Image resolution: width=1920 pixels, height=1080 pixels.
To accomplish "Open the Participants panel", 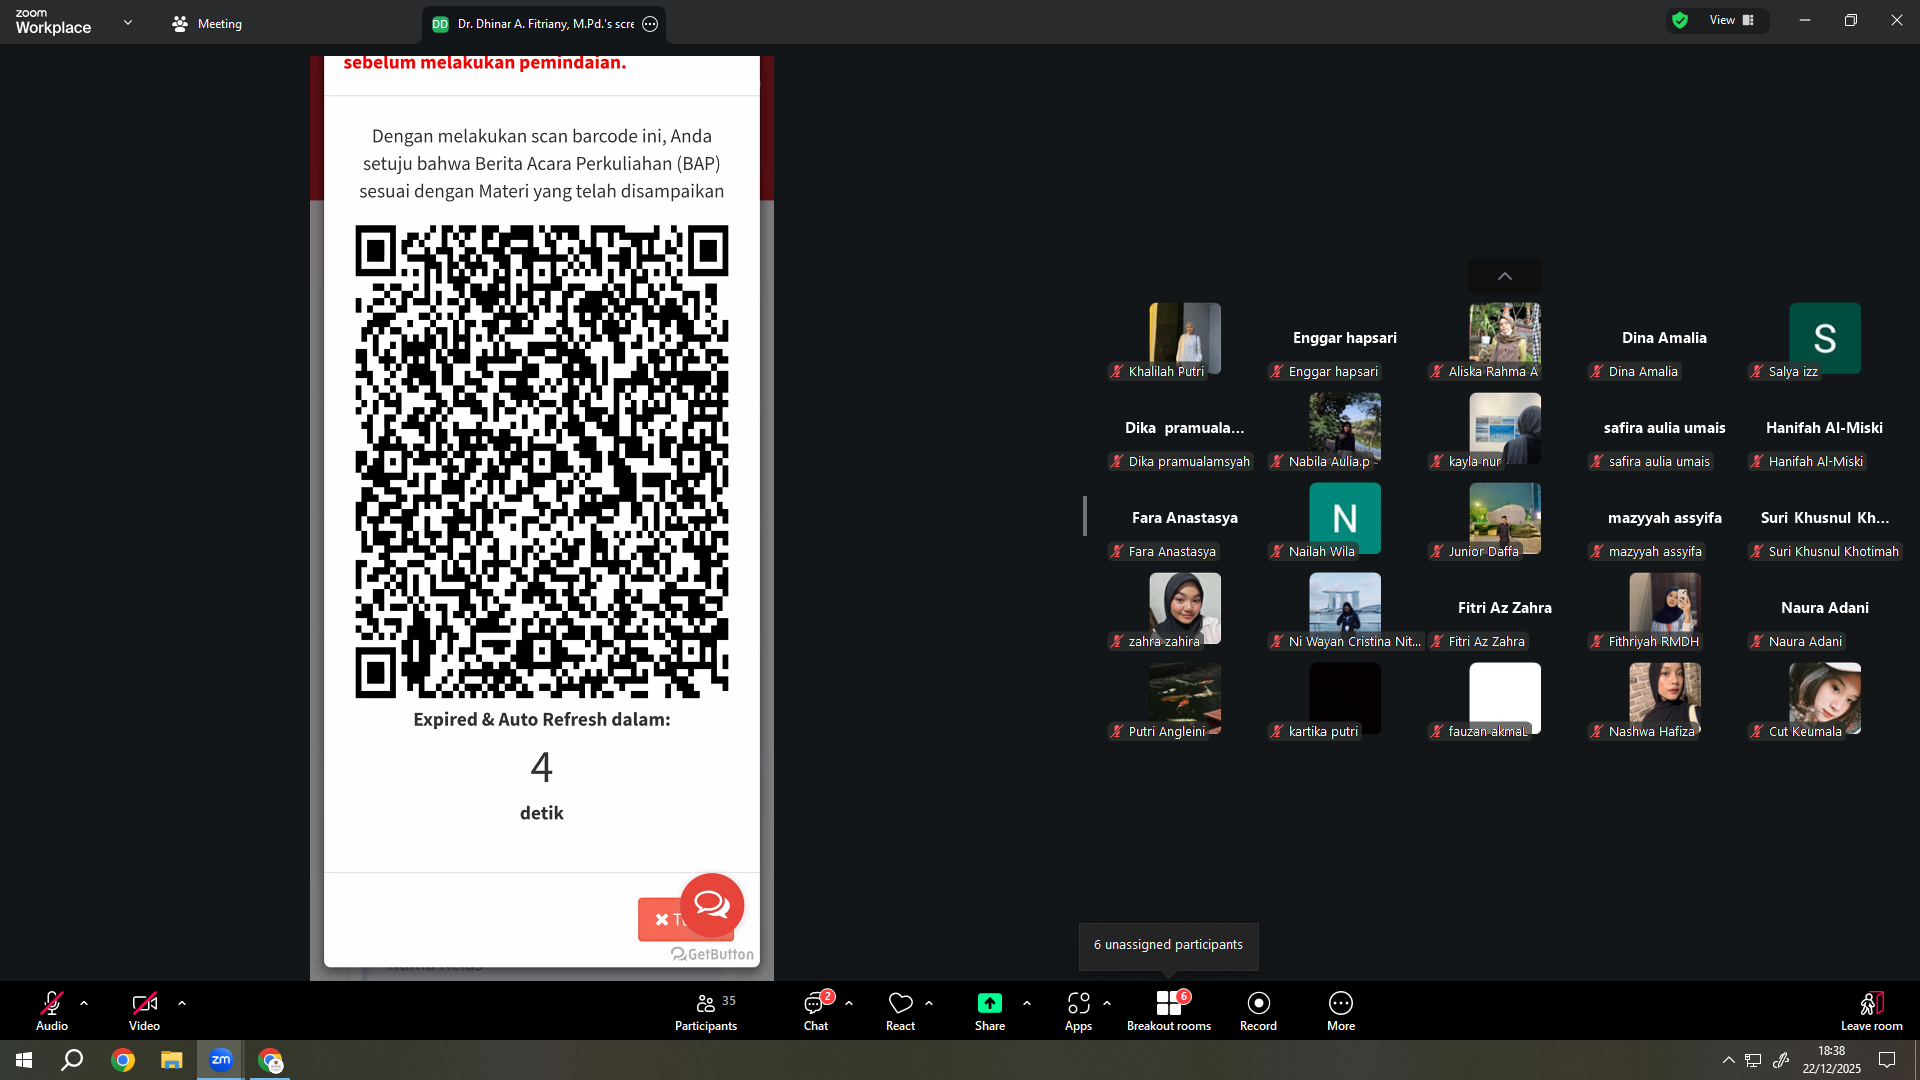I will [x=706, y=1010].
